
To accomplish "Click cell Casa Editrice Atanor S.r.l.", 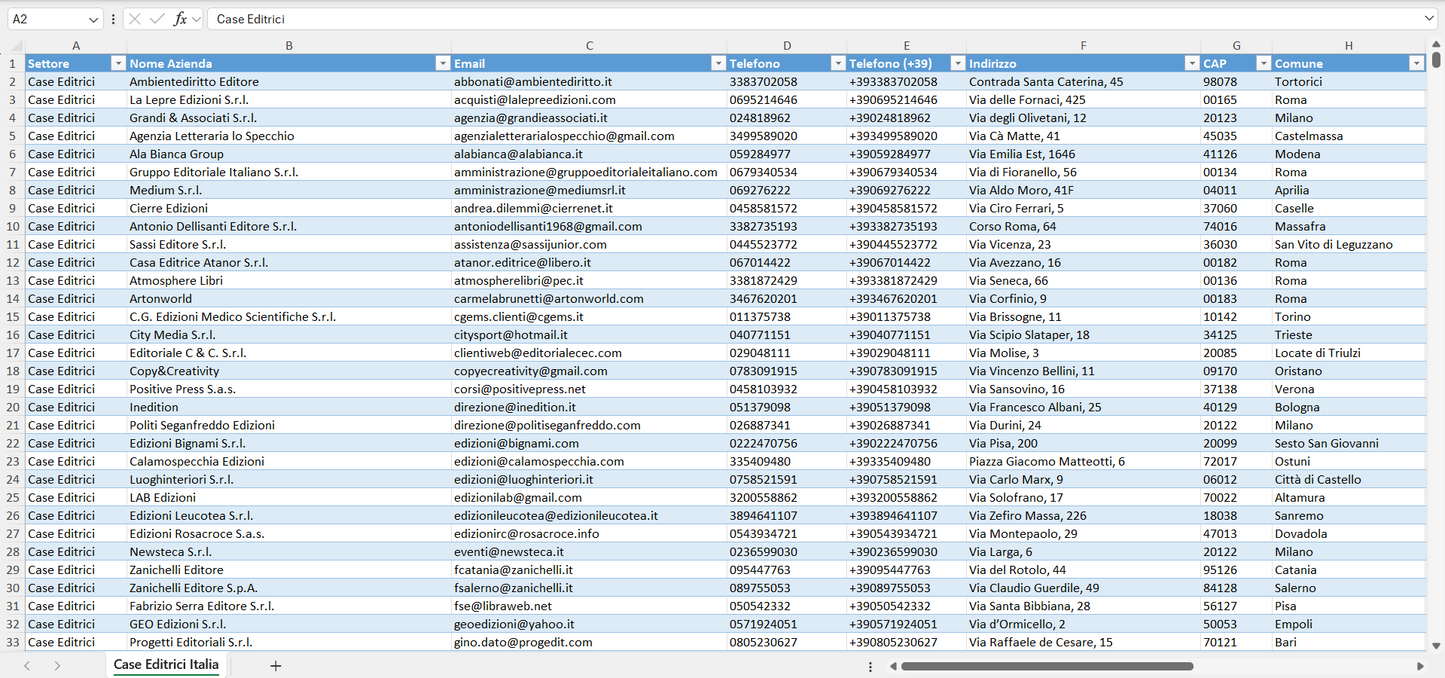I will 289,262.
